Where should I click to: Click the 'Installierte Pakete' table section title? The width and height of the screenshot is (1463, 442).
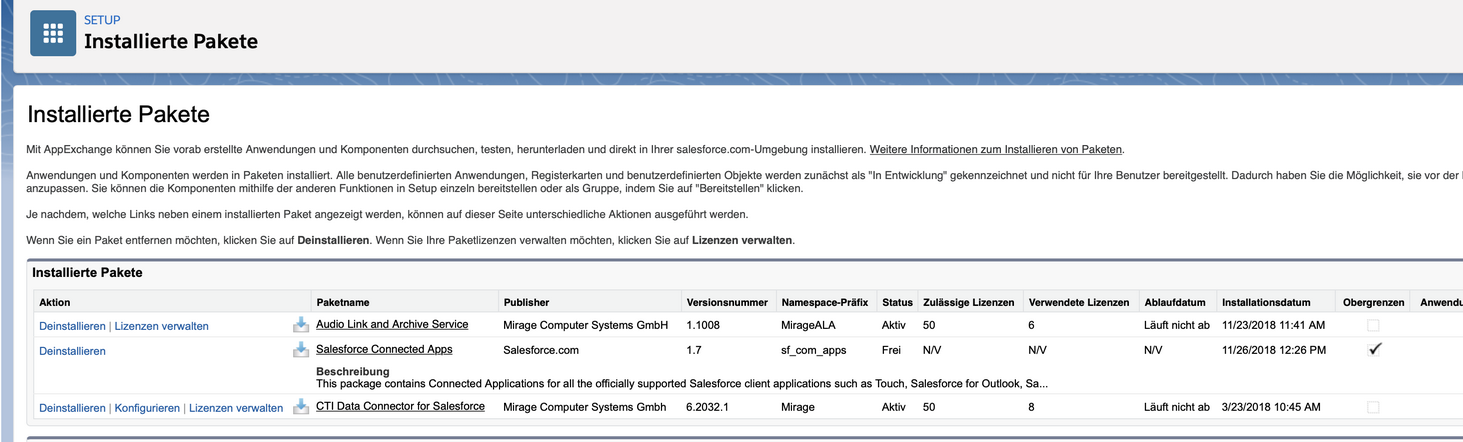tap(87, 272)
